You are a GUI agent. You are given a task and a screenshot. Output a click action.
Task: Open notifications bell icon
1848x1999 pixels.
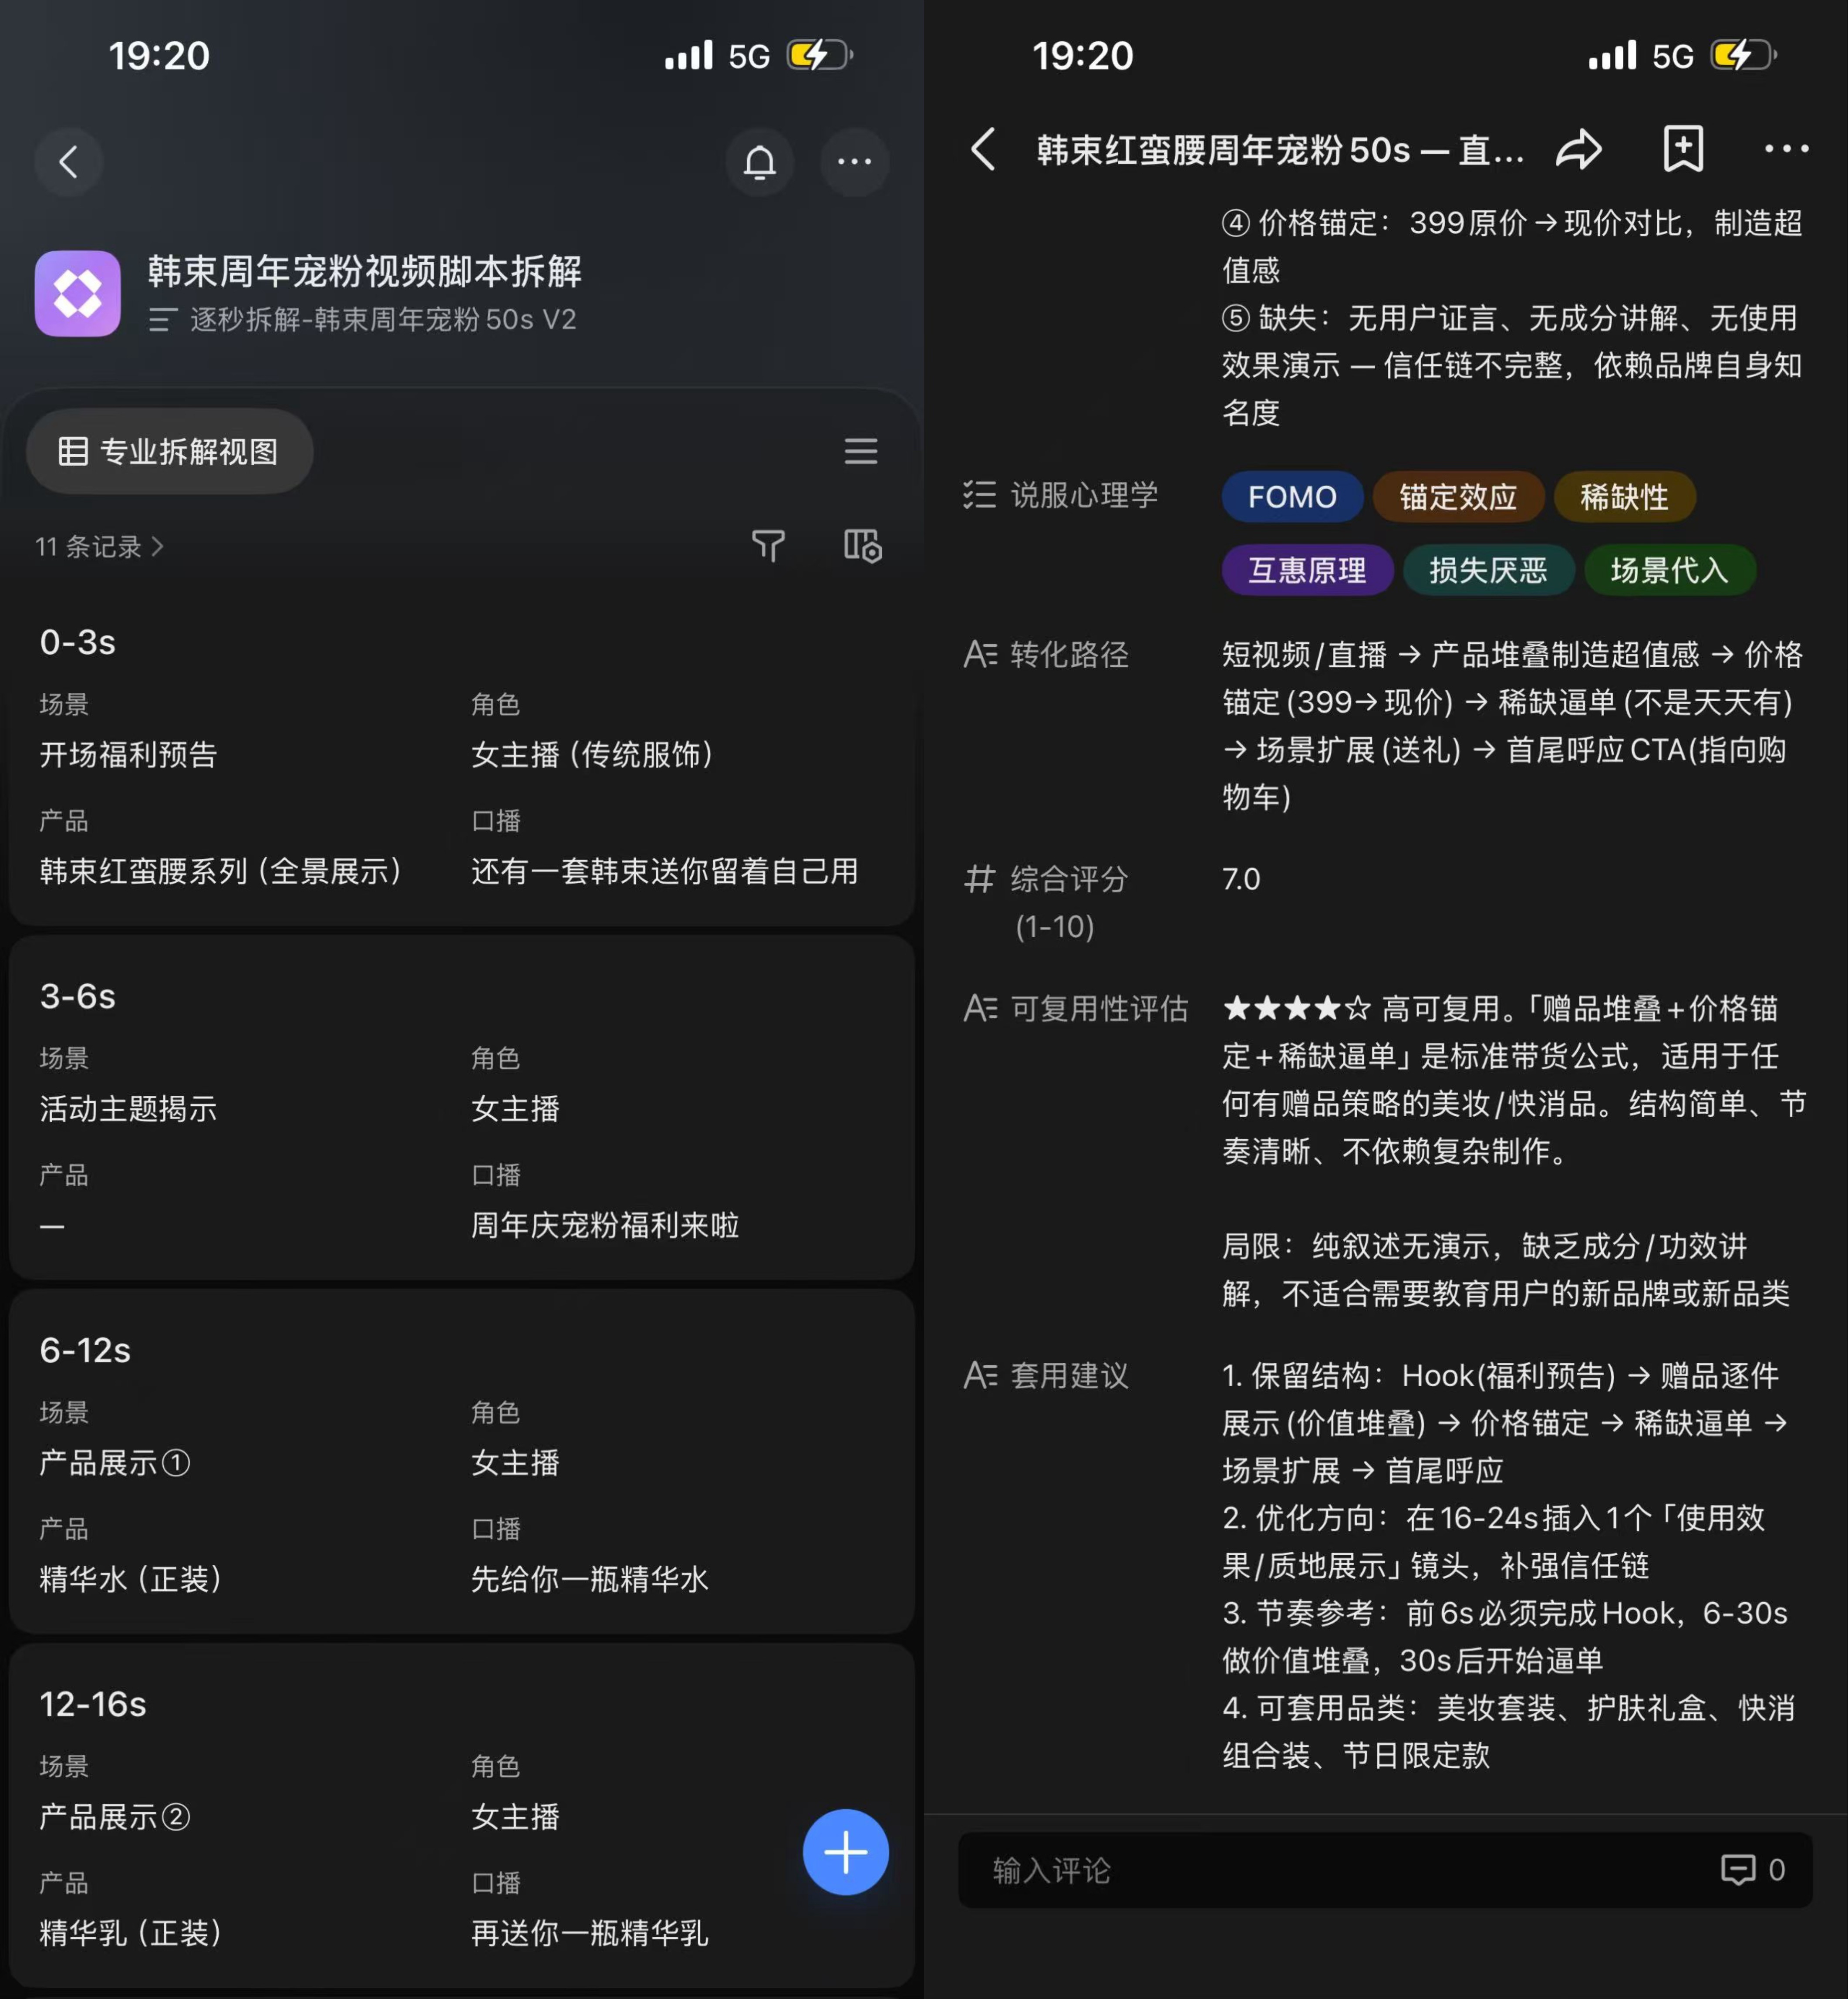pos(760,162)
